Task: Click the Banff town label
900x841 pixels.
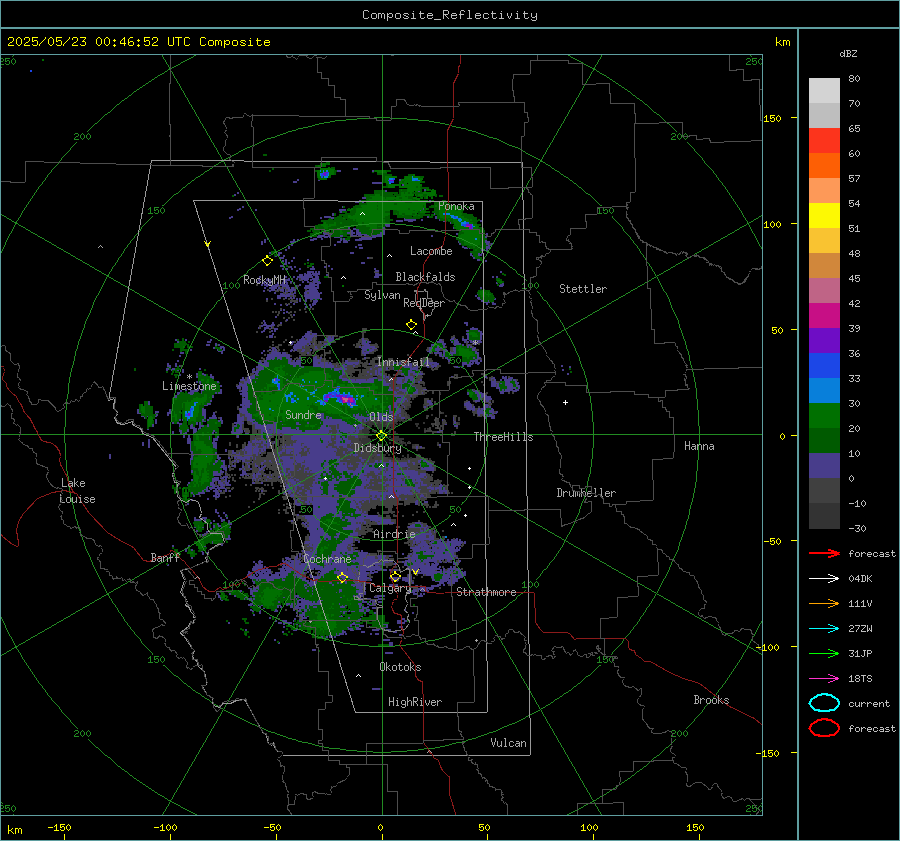Action: tap(165, 557)
